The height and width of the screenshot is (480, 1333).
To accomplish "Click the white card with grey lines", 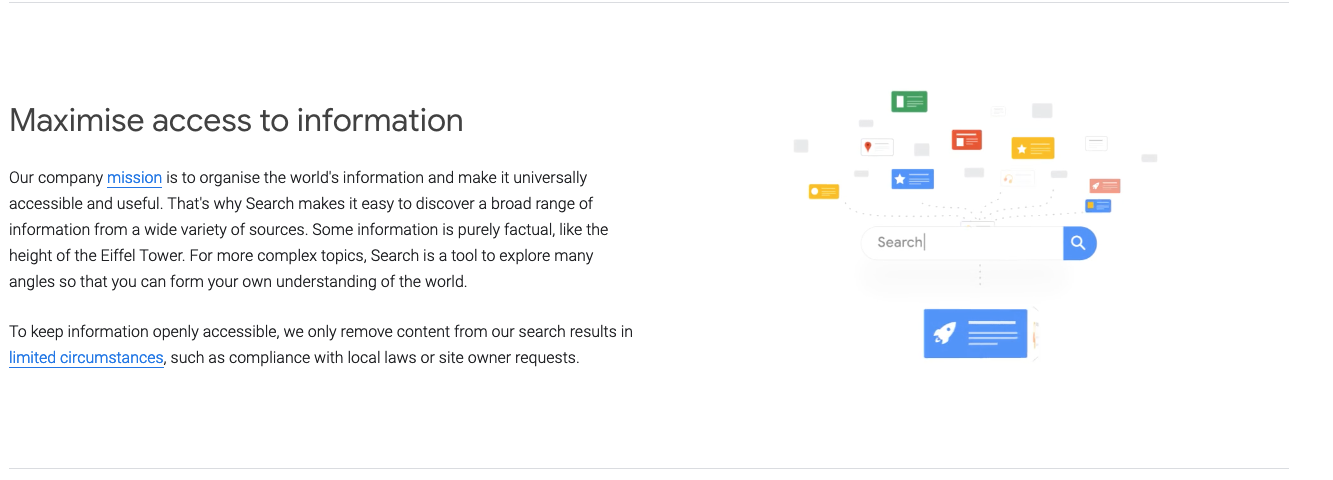I will tap(1097, 143).
